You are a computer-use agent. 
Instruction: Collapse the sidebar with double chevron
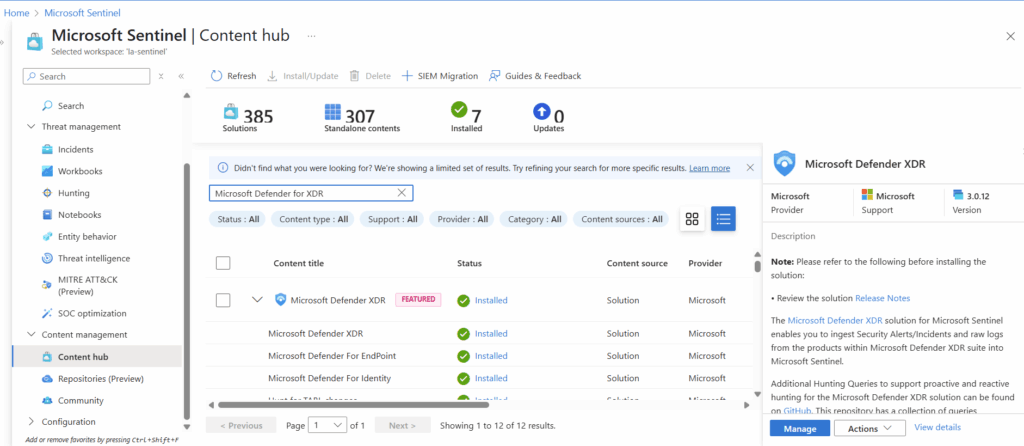click(181, 76)
